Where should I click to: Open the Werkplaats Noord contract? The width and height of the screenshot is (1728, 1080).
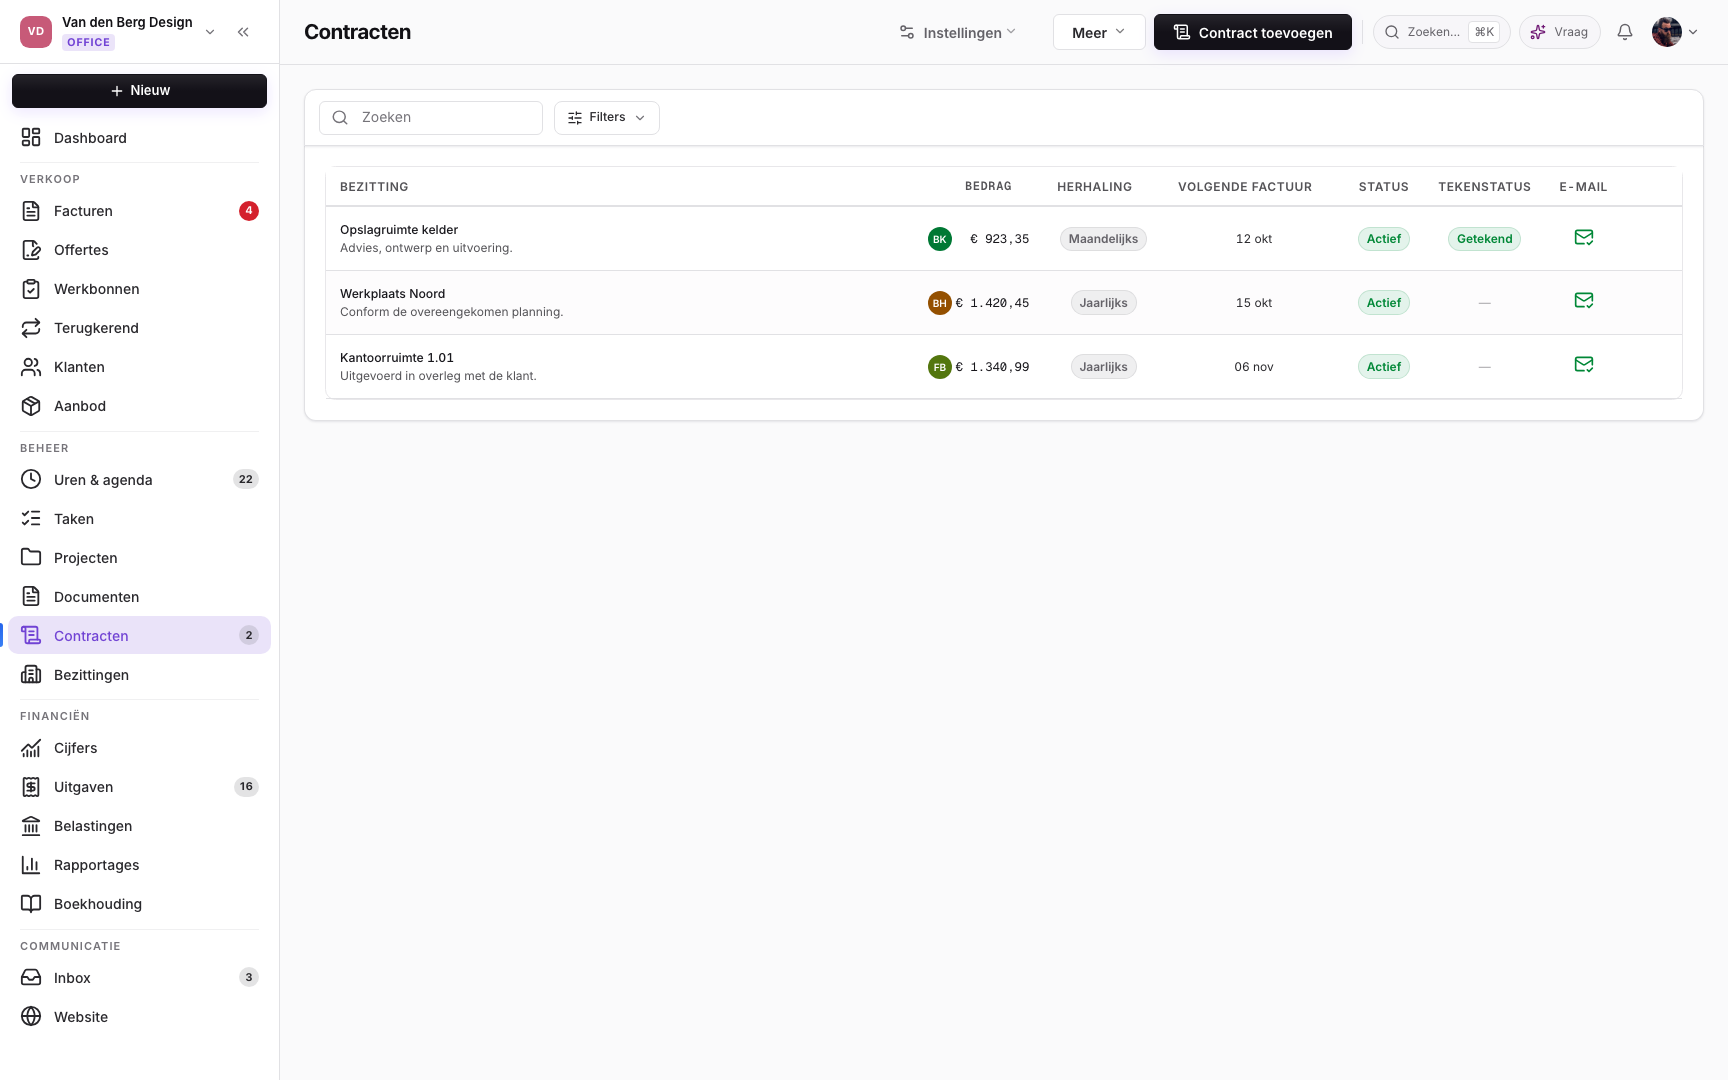click(x=1004, y=303)
